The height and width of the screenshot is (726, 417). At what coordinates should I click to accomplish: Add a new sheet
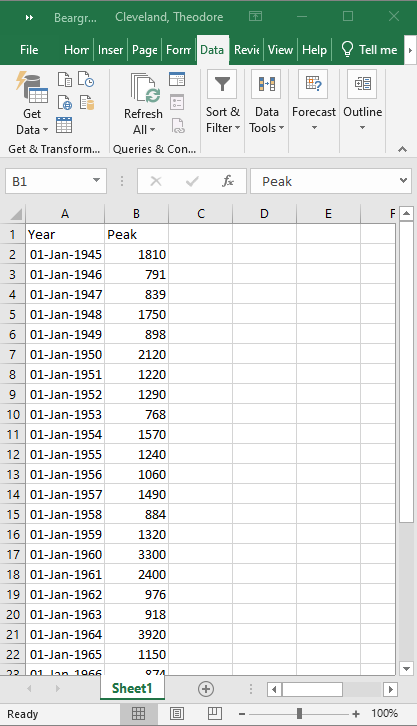click(206, 689)
